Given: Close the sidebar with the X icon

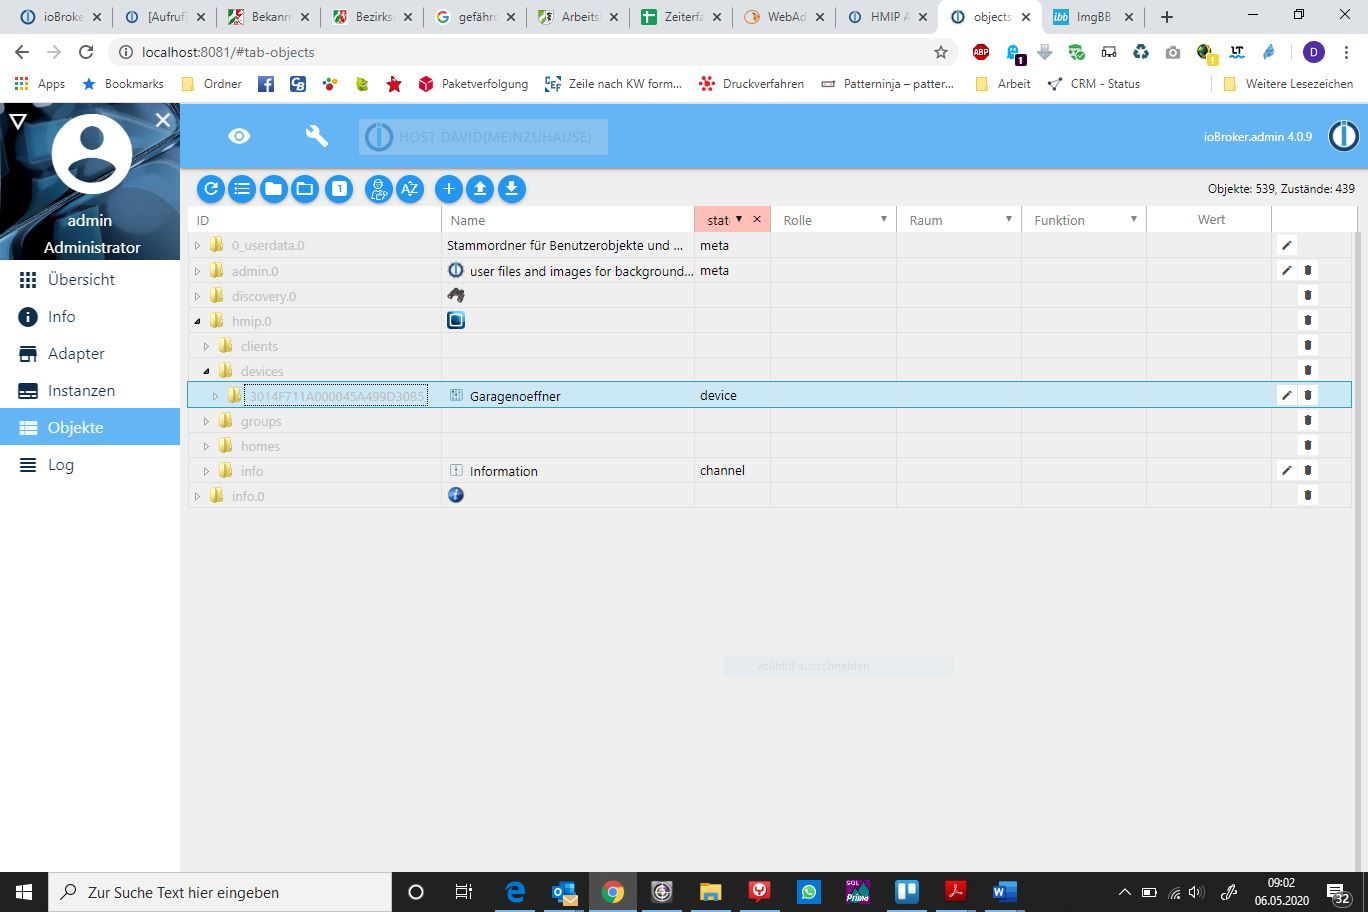Looking at the screenshot, I should click(x=163, y=120).
